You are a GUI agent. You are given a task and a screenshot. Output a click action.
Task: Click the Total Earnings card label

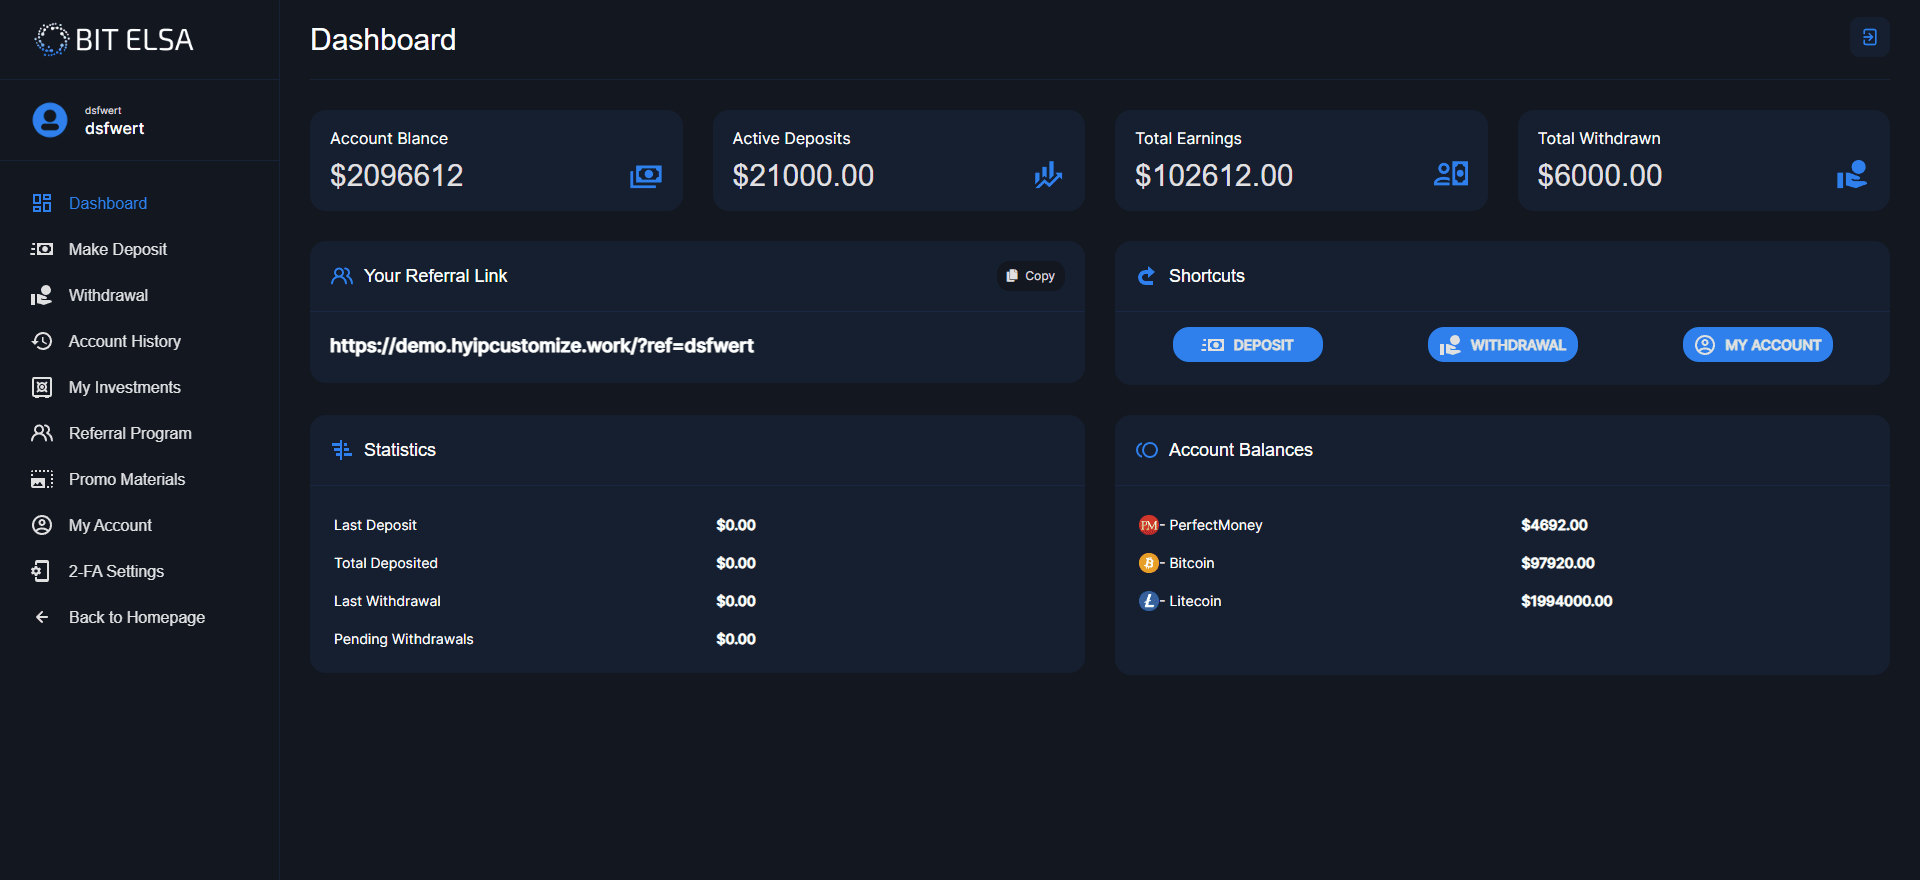pos(1188,138)
